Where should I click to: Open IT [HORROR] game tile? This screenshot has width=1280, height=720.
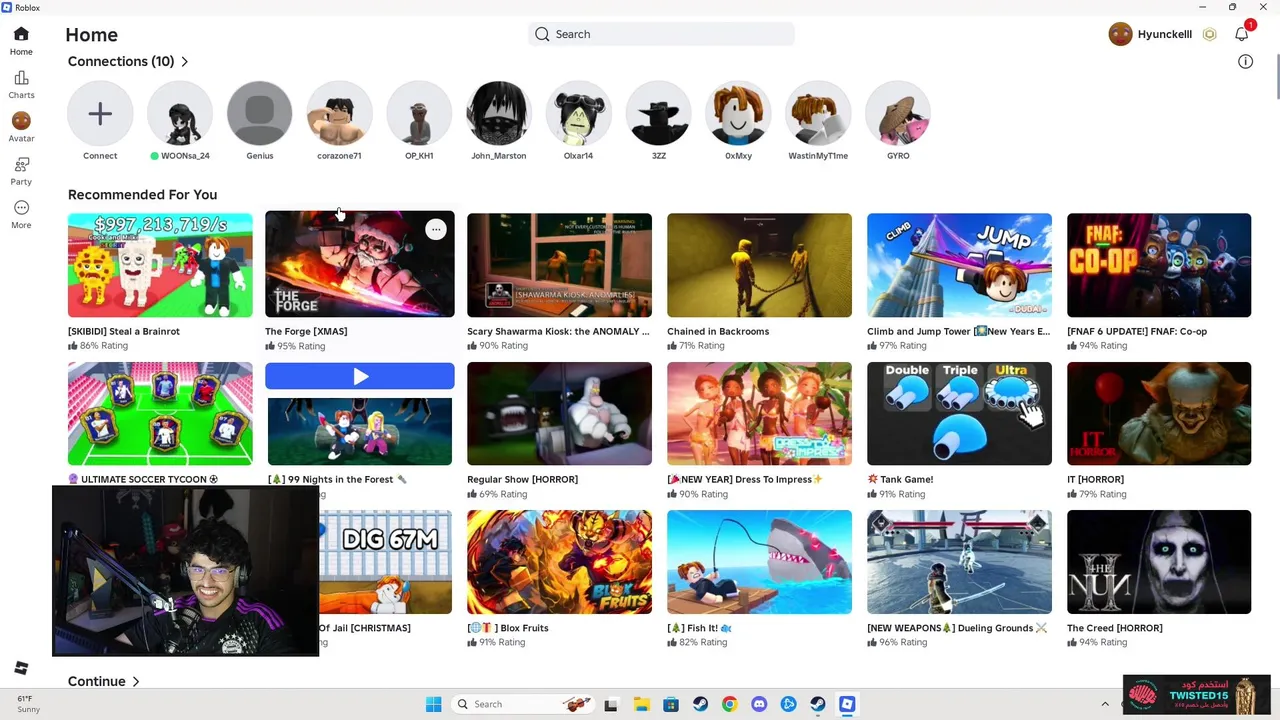click(x=1159, y=414)
